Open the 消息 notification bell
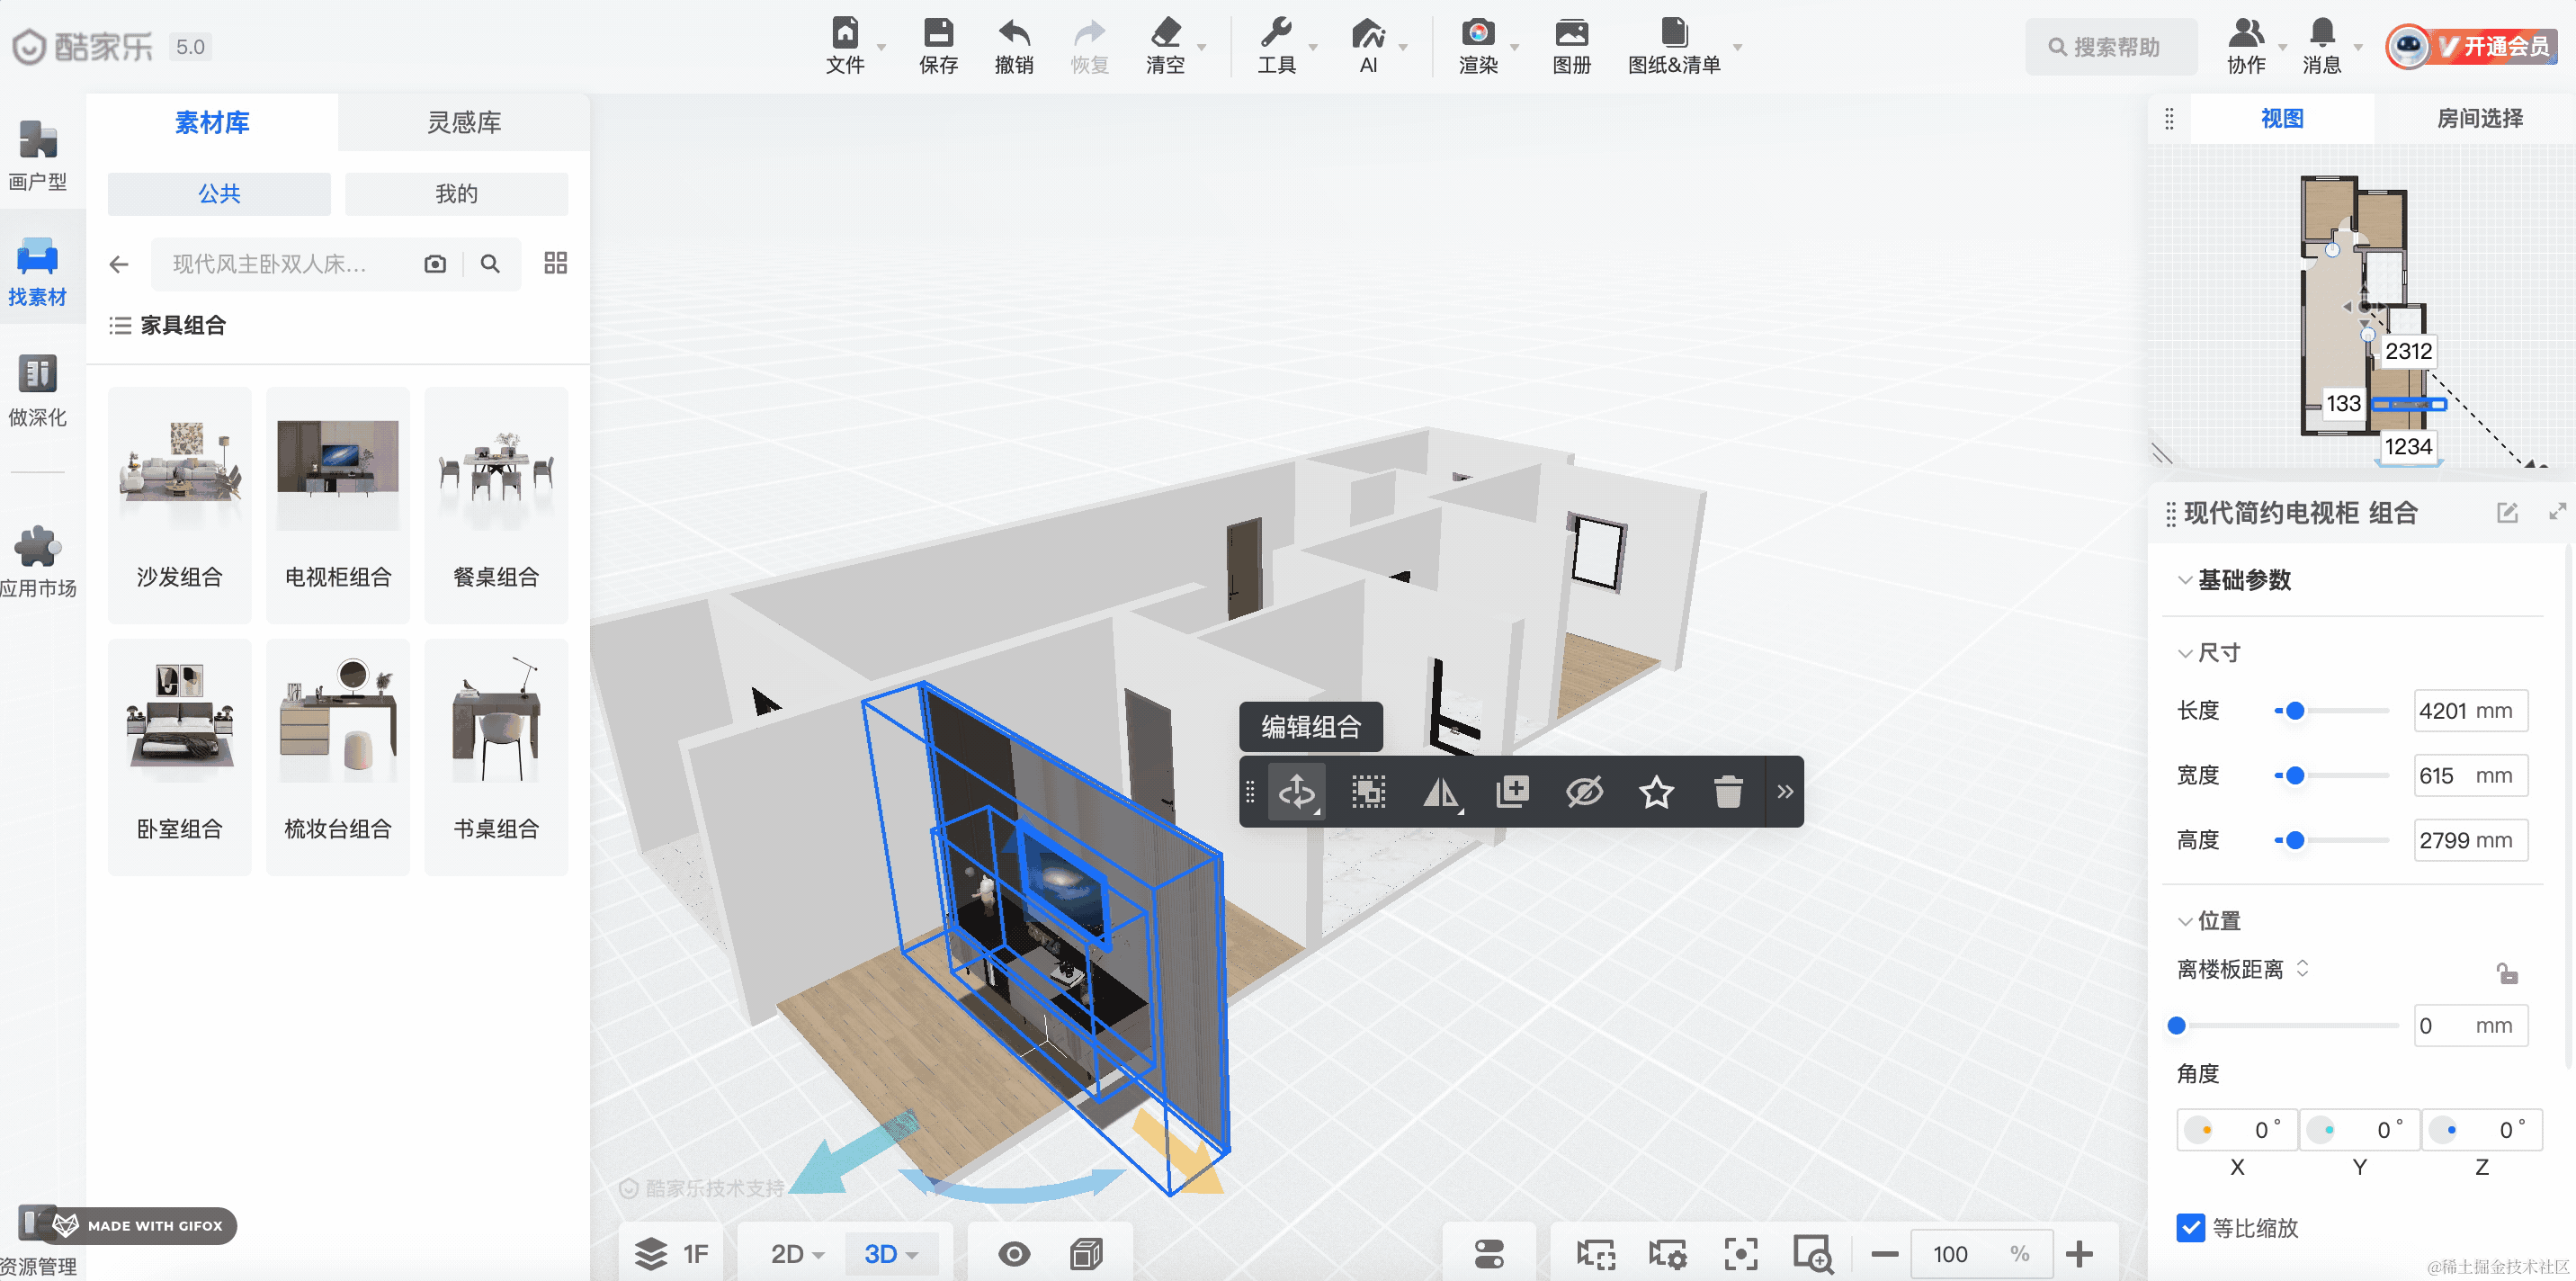The height and width of the screenshot is (1281, 2576). pos(2321,33)
